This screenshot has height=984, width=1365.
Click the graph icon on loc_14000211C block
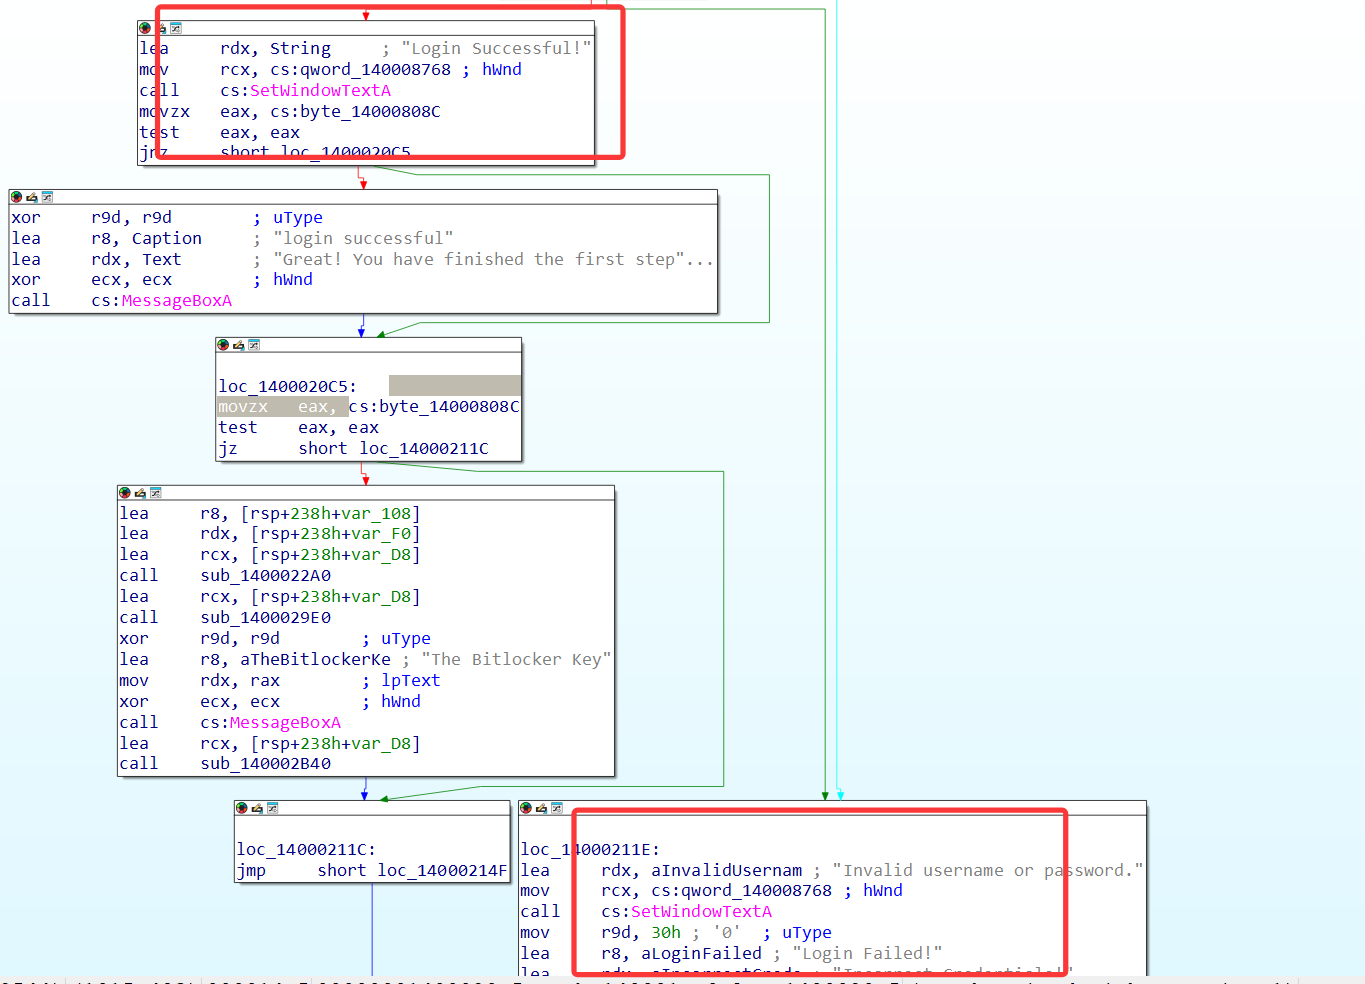coord(272,808)
